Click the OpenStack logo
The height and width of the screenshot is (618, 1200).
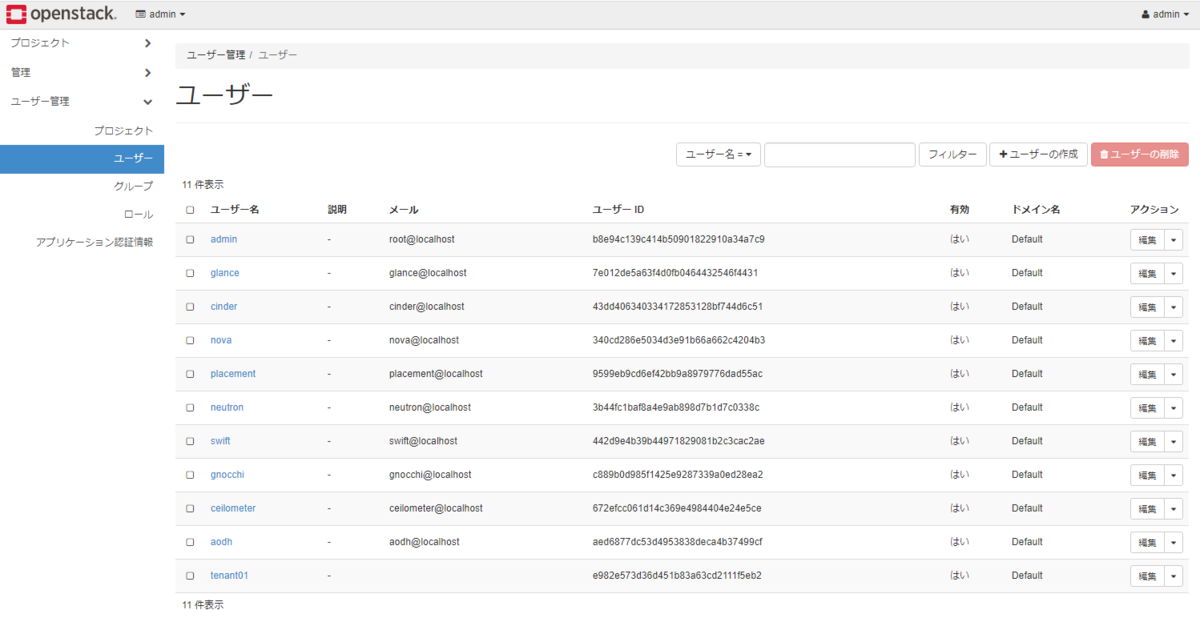pos(61,14)
